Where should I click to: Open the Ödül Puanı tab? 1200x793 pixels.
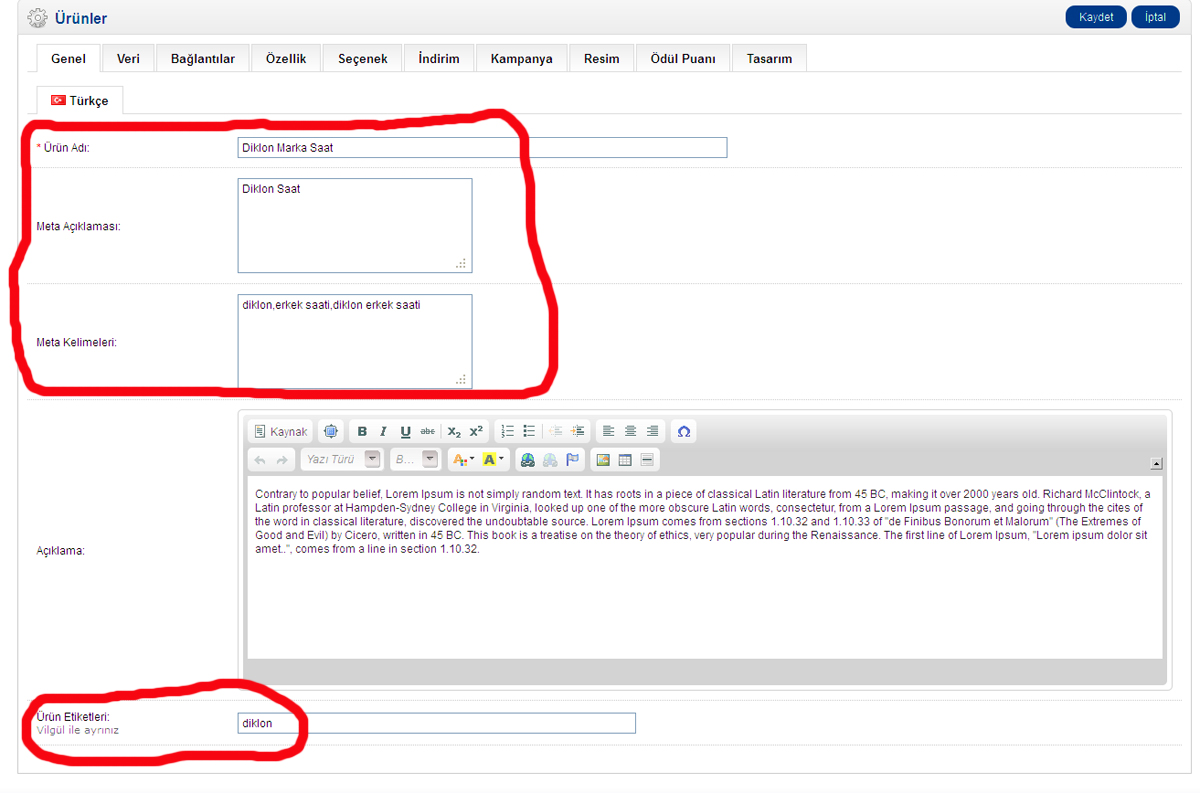[x=683, y=59]
